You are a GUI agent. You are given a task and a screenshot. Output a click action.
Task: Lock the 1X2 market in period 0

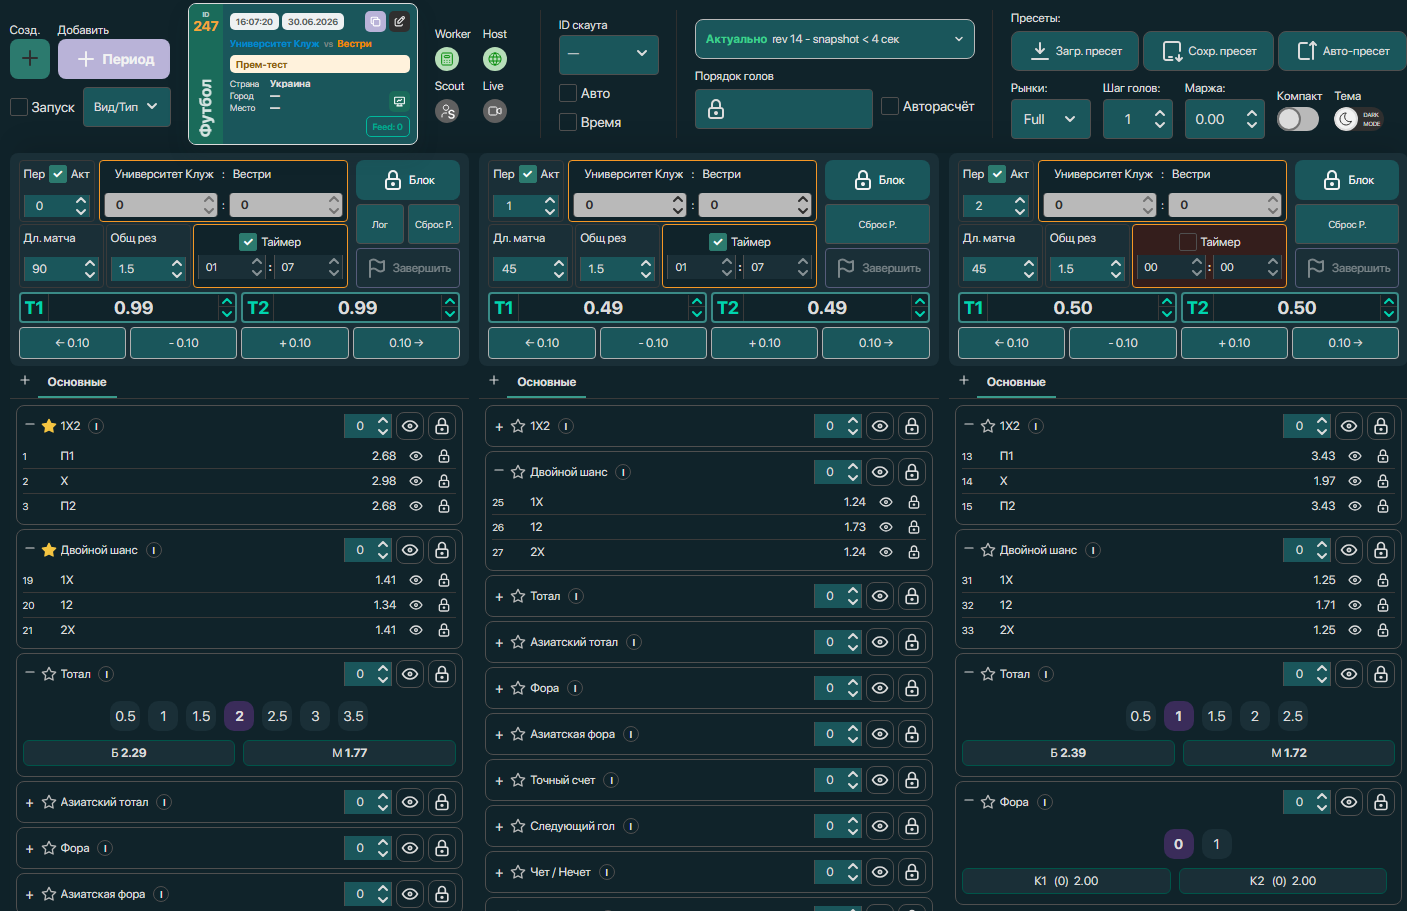(x=442, y=426)
